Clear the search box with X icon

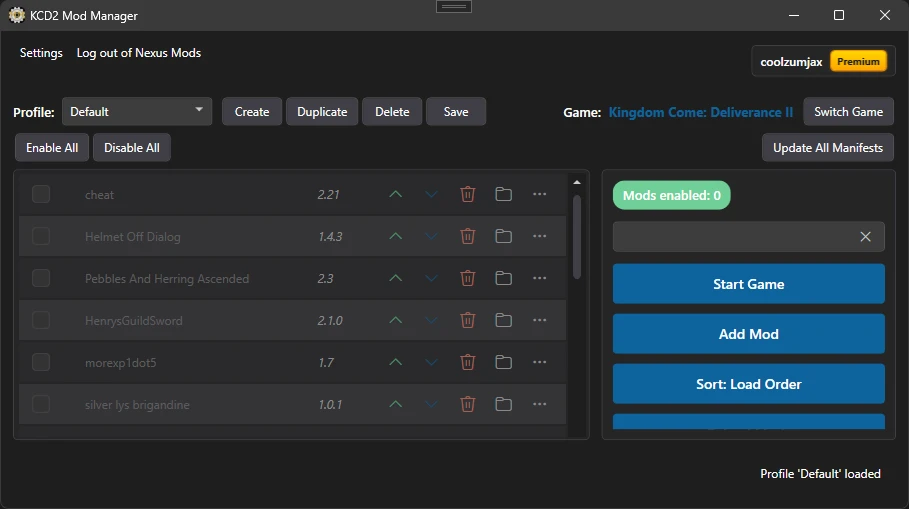pos(865,237)
